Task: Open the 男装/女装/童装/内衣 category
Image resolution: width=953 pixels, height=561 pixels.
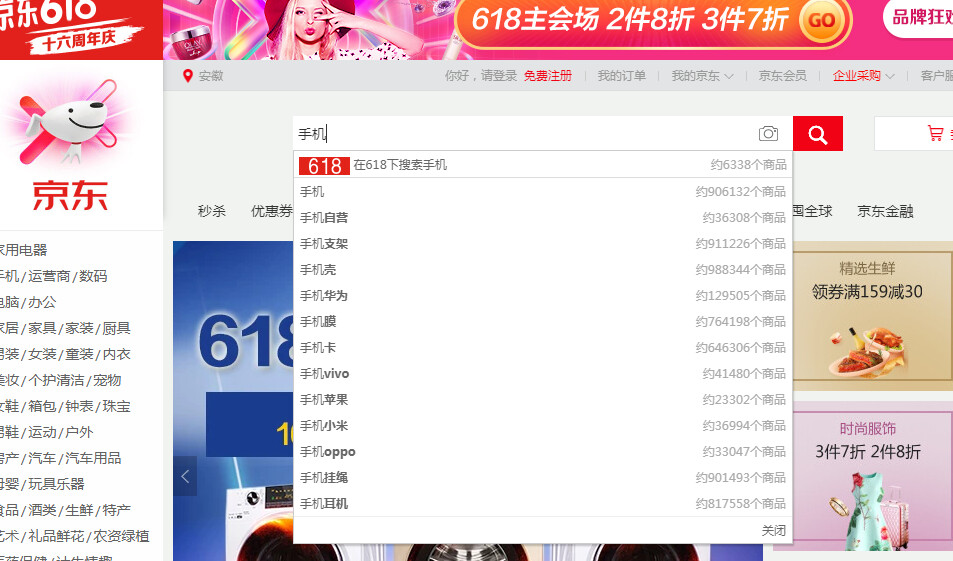Action: point(65,354)
